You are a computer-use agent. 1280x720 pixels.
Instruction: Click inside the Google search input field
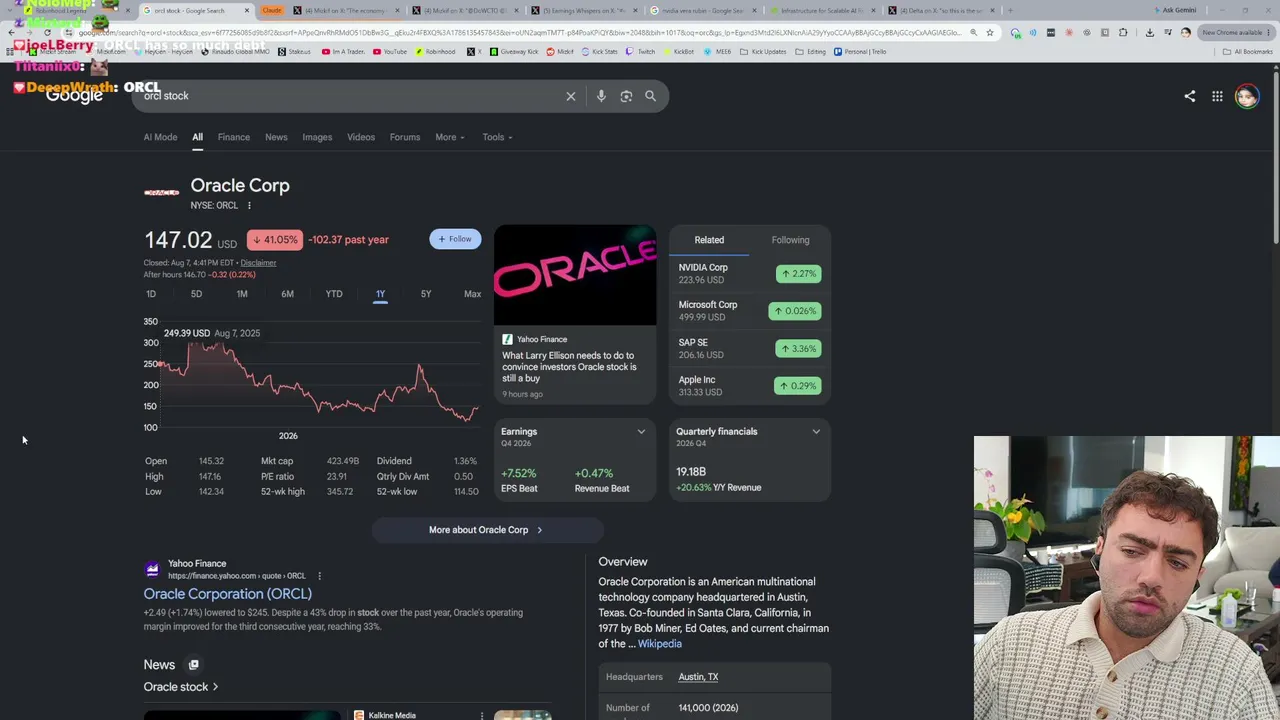[350, 96]
